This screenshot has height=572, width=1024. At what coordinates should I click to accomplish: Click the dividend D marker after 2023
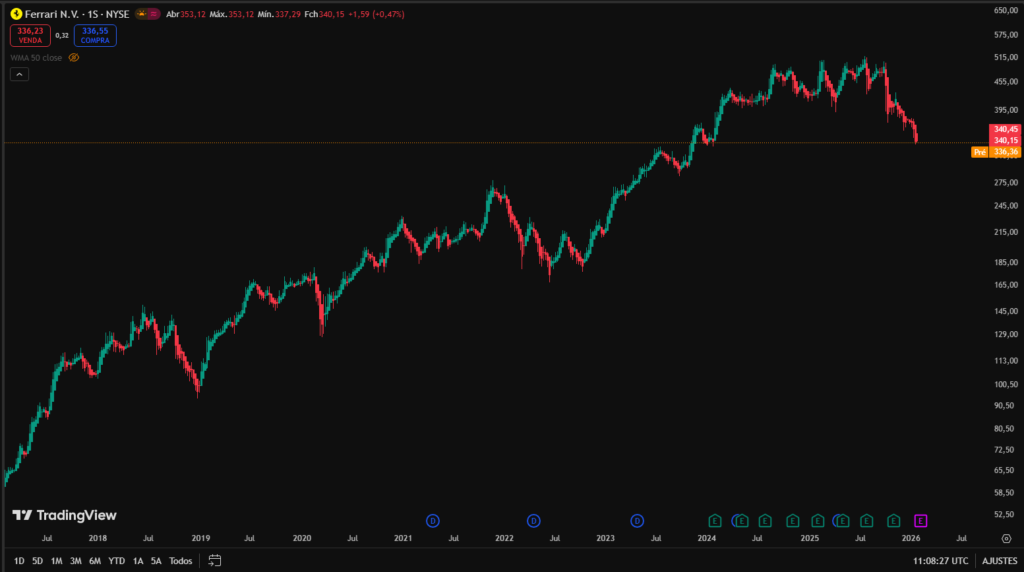pyautogui.click(x=637, y=521)
